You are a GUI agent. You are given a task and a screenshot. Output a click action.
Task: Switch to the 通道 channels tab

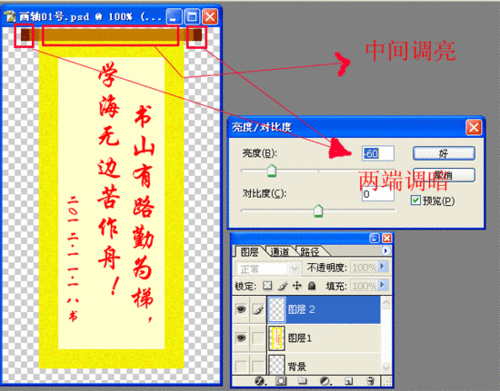click(279, 252)
